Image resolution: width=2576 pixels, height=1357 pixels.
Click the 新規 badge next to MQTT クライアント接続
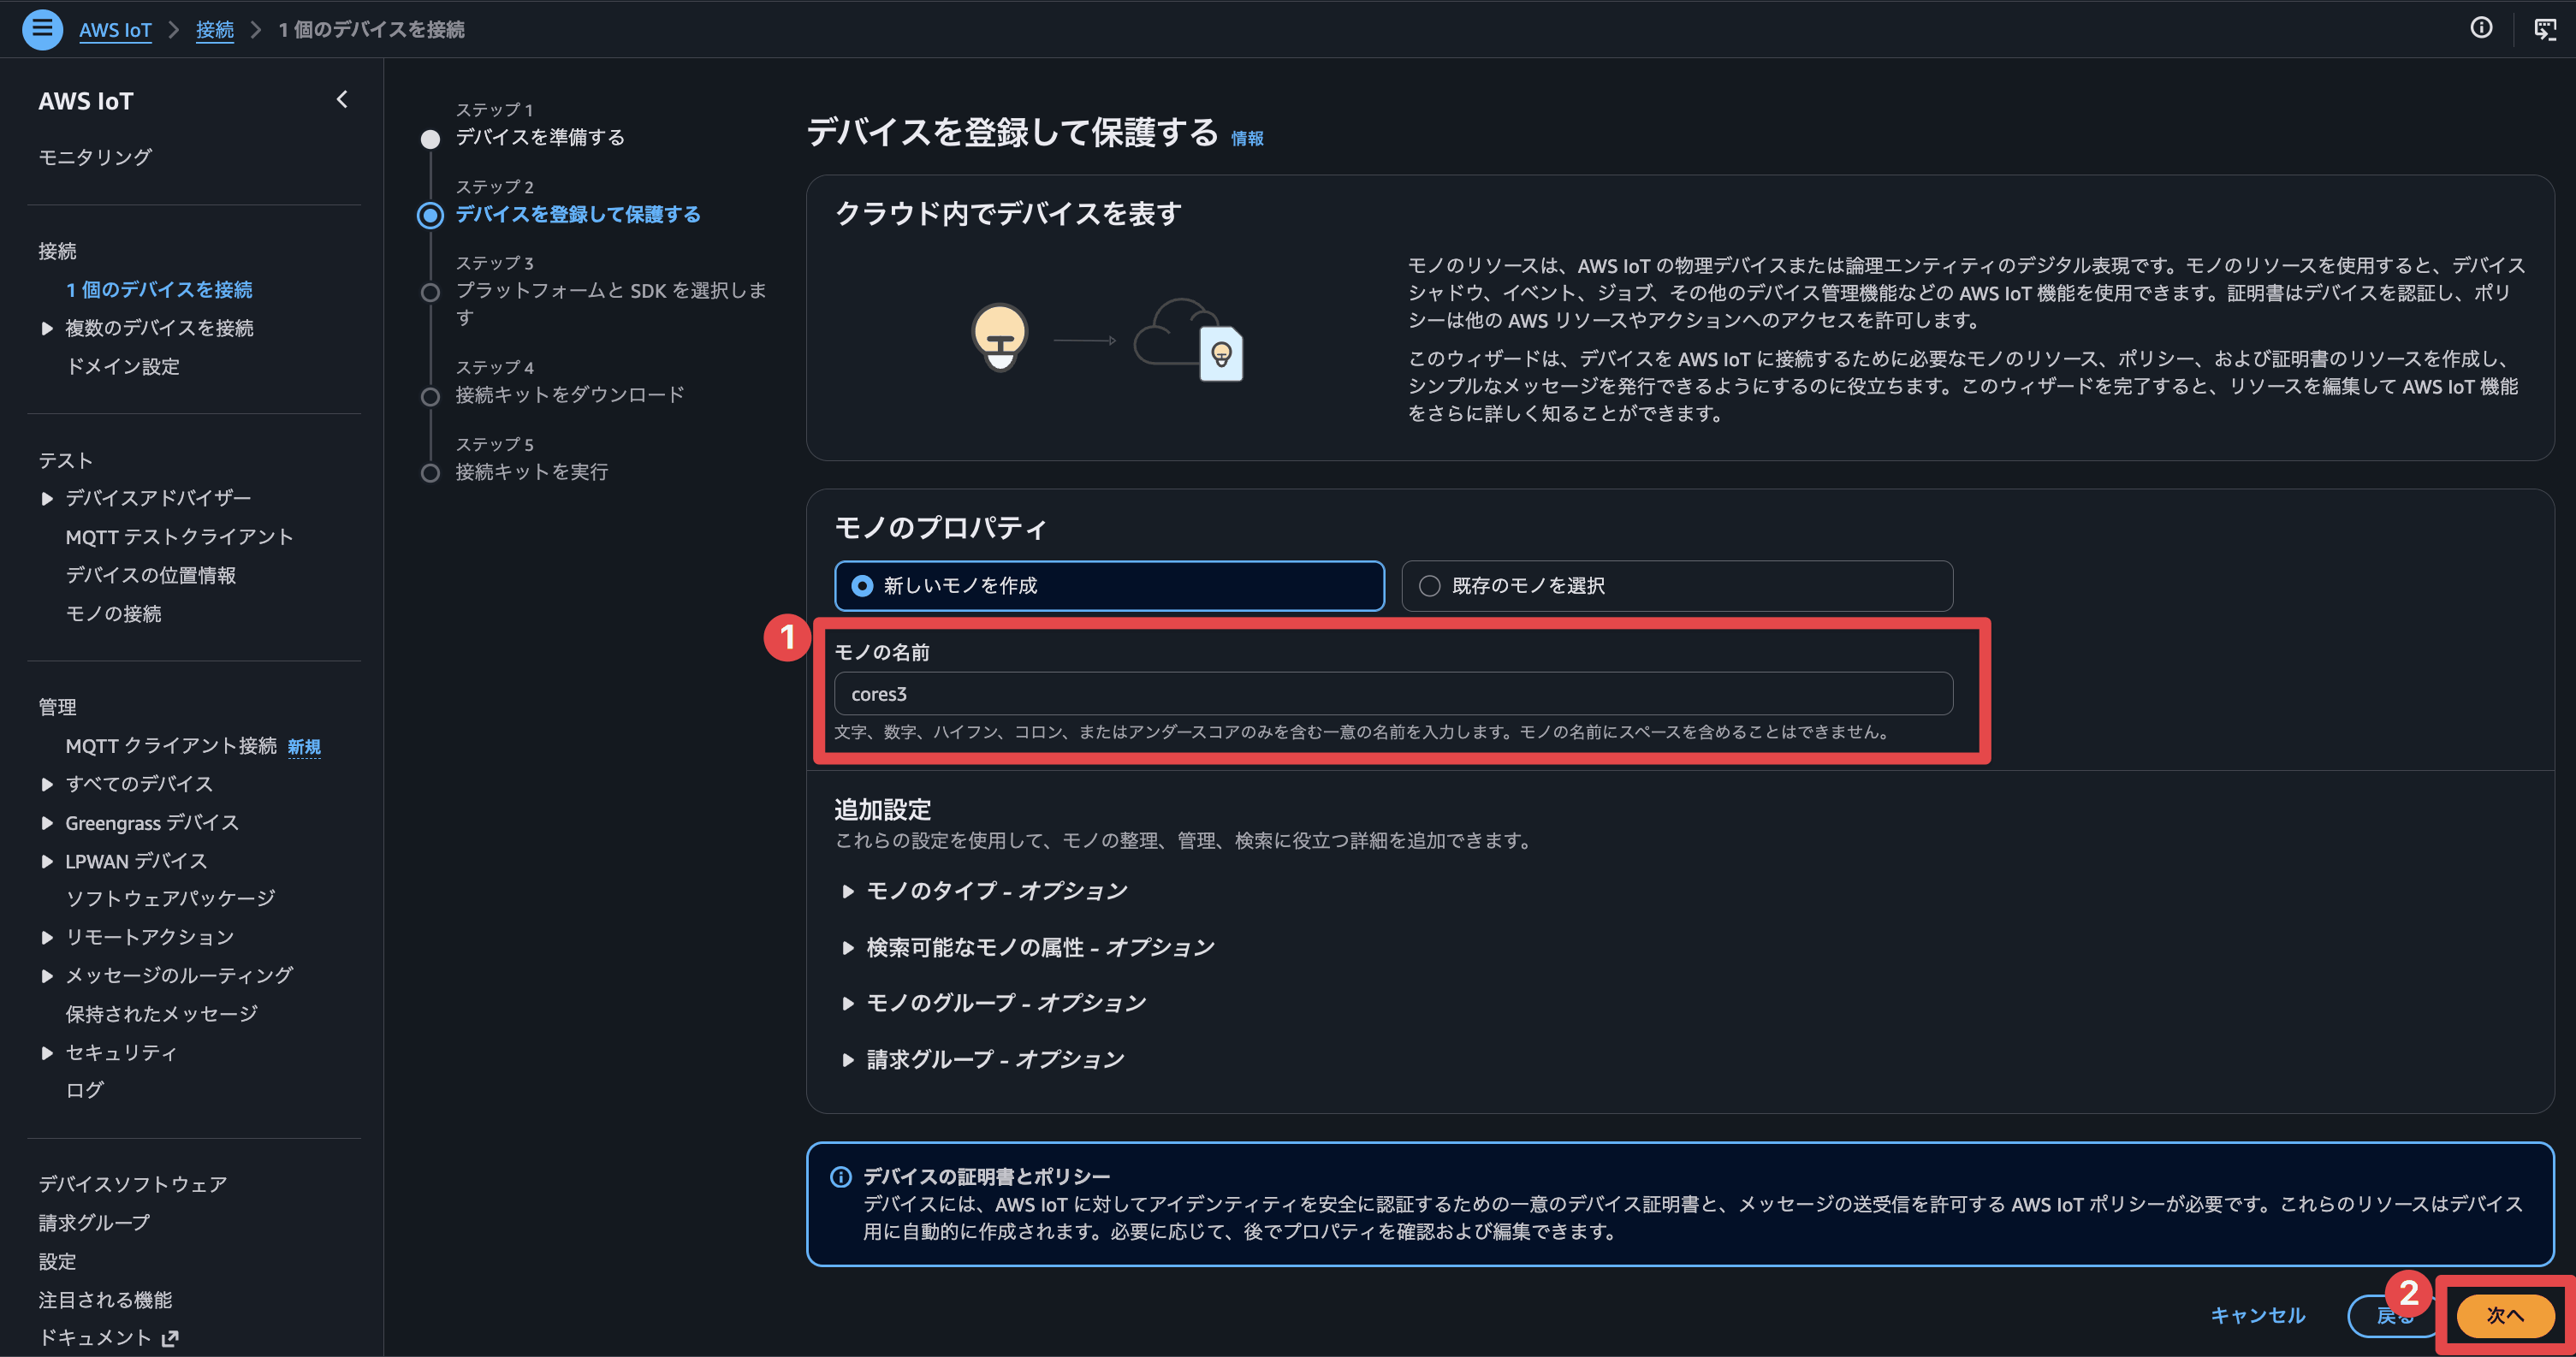point(304,747)
